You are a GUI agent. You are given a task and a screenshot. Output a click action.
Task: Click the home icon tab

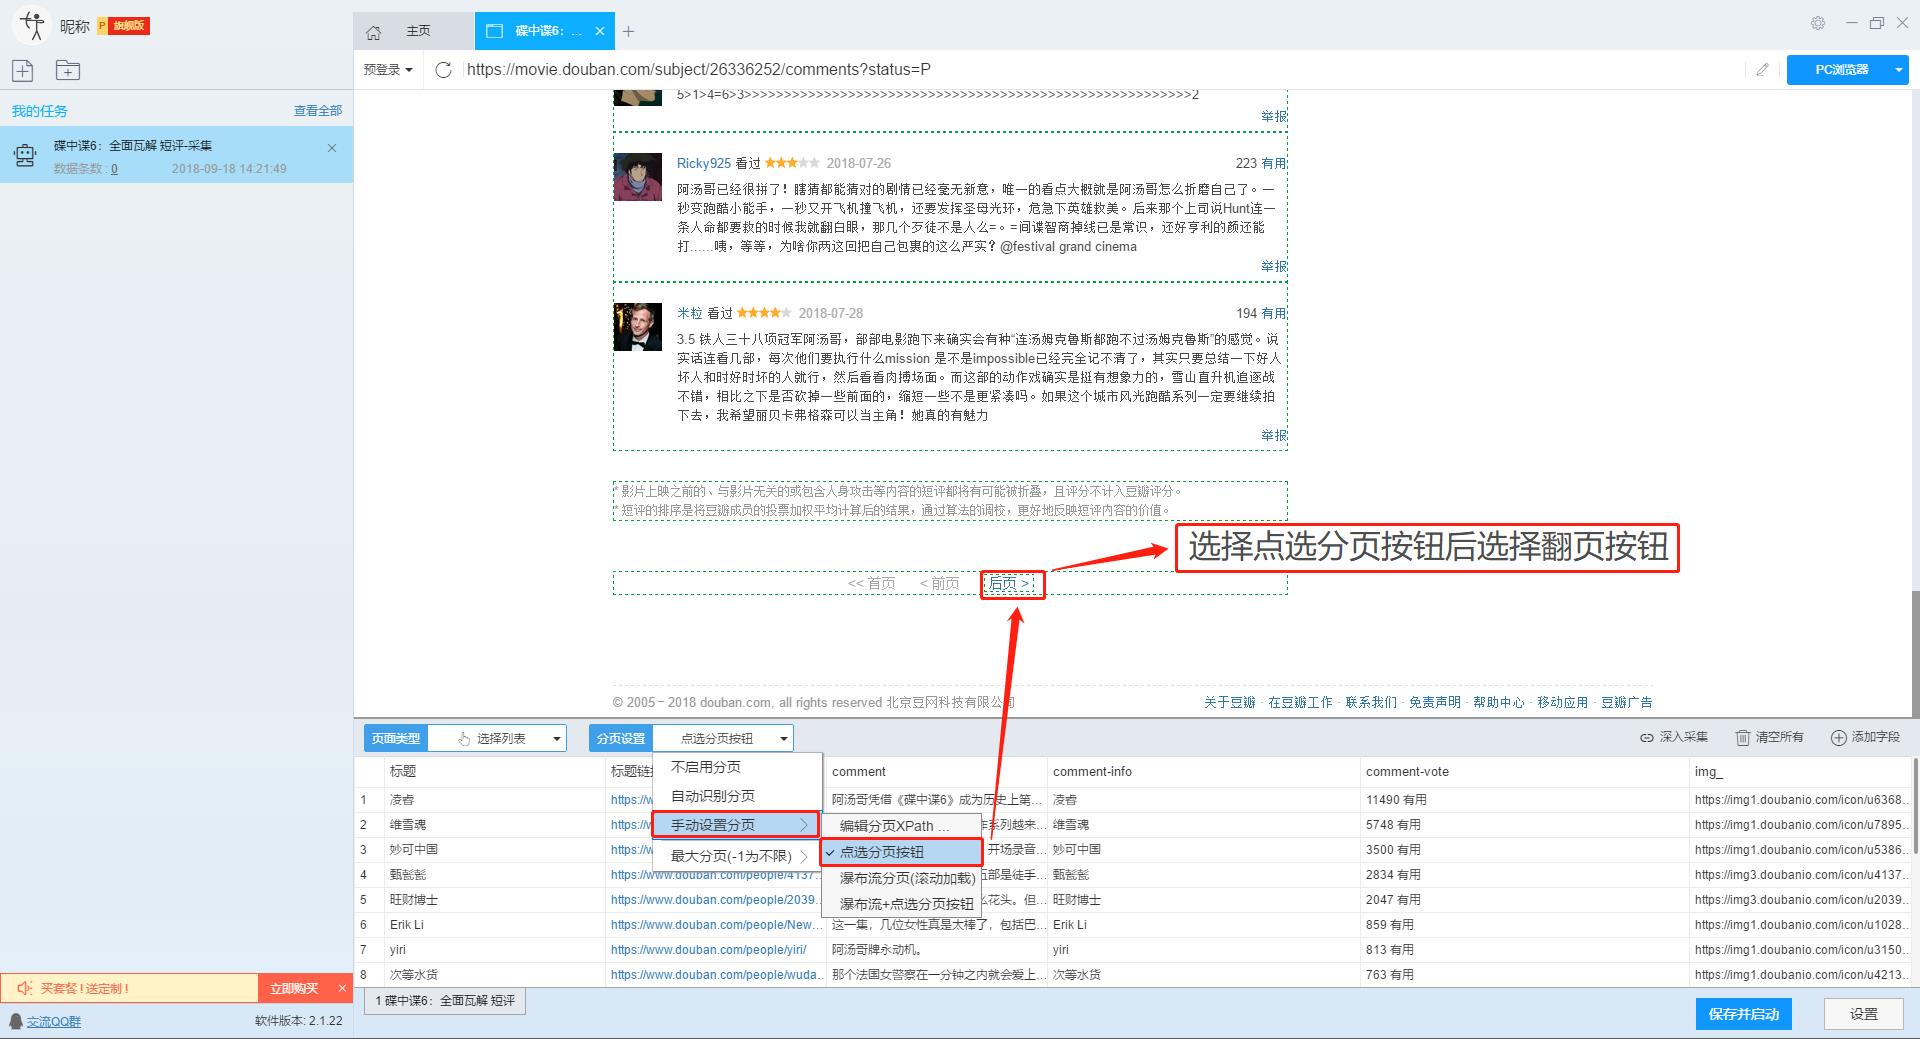point(374,32)
